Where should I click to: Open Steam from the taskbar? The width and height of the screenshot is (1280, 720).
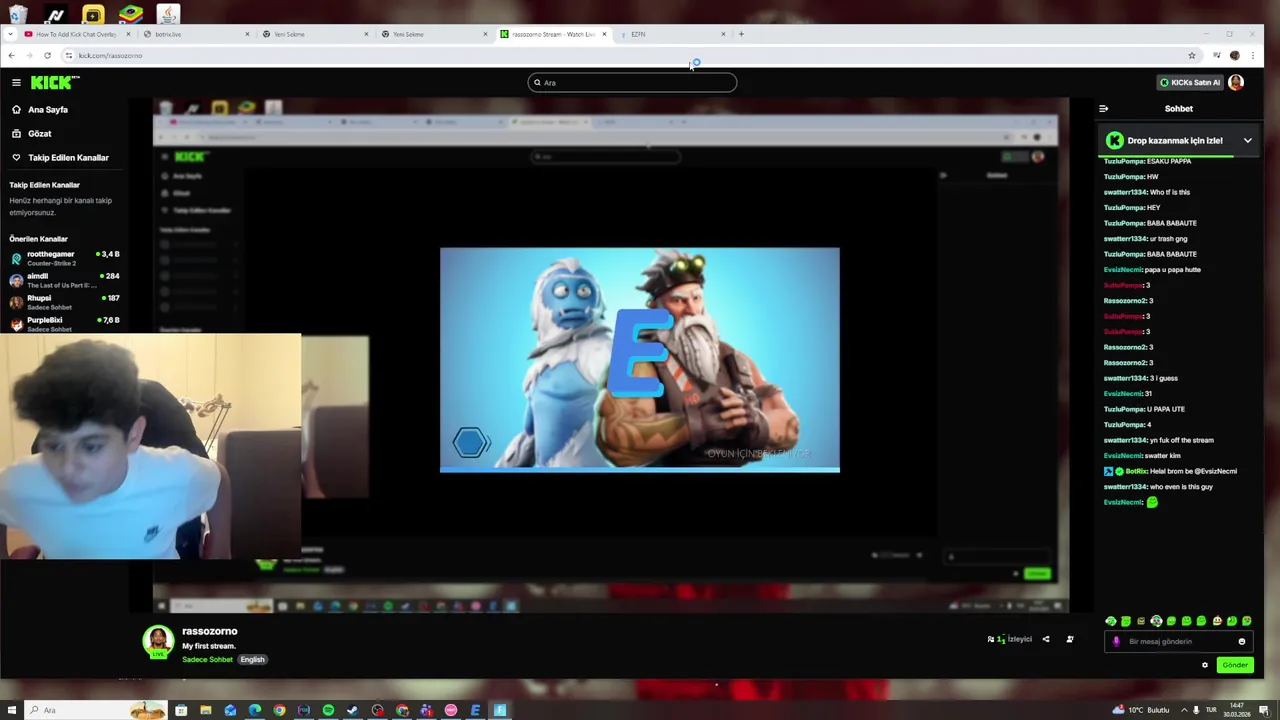point(352,710)
